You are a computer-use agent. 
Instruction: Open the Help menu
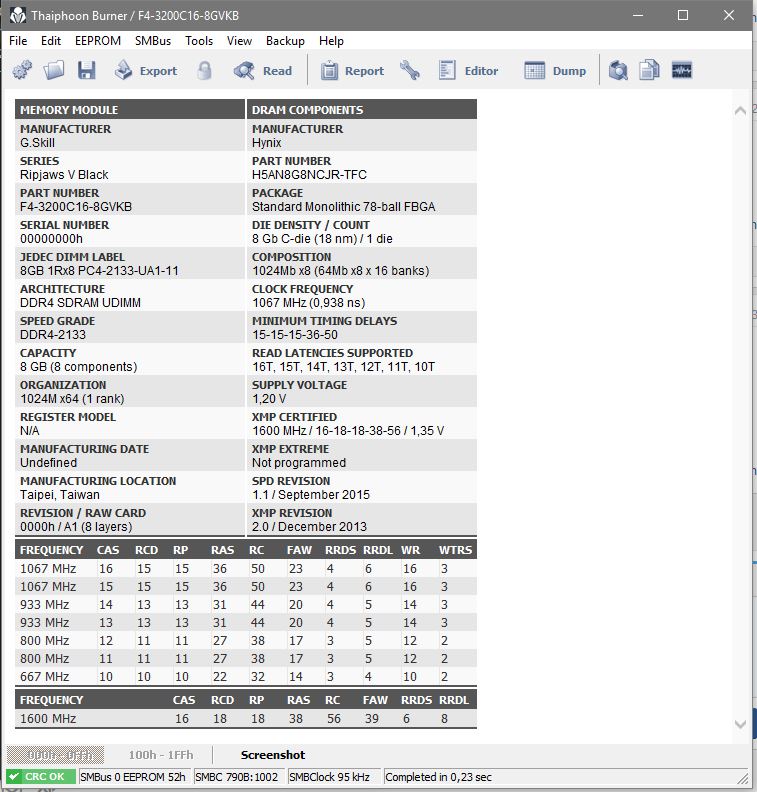click(x=331, y=41)
